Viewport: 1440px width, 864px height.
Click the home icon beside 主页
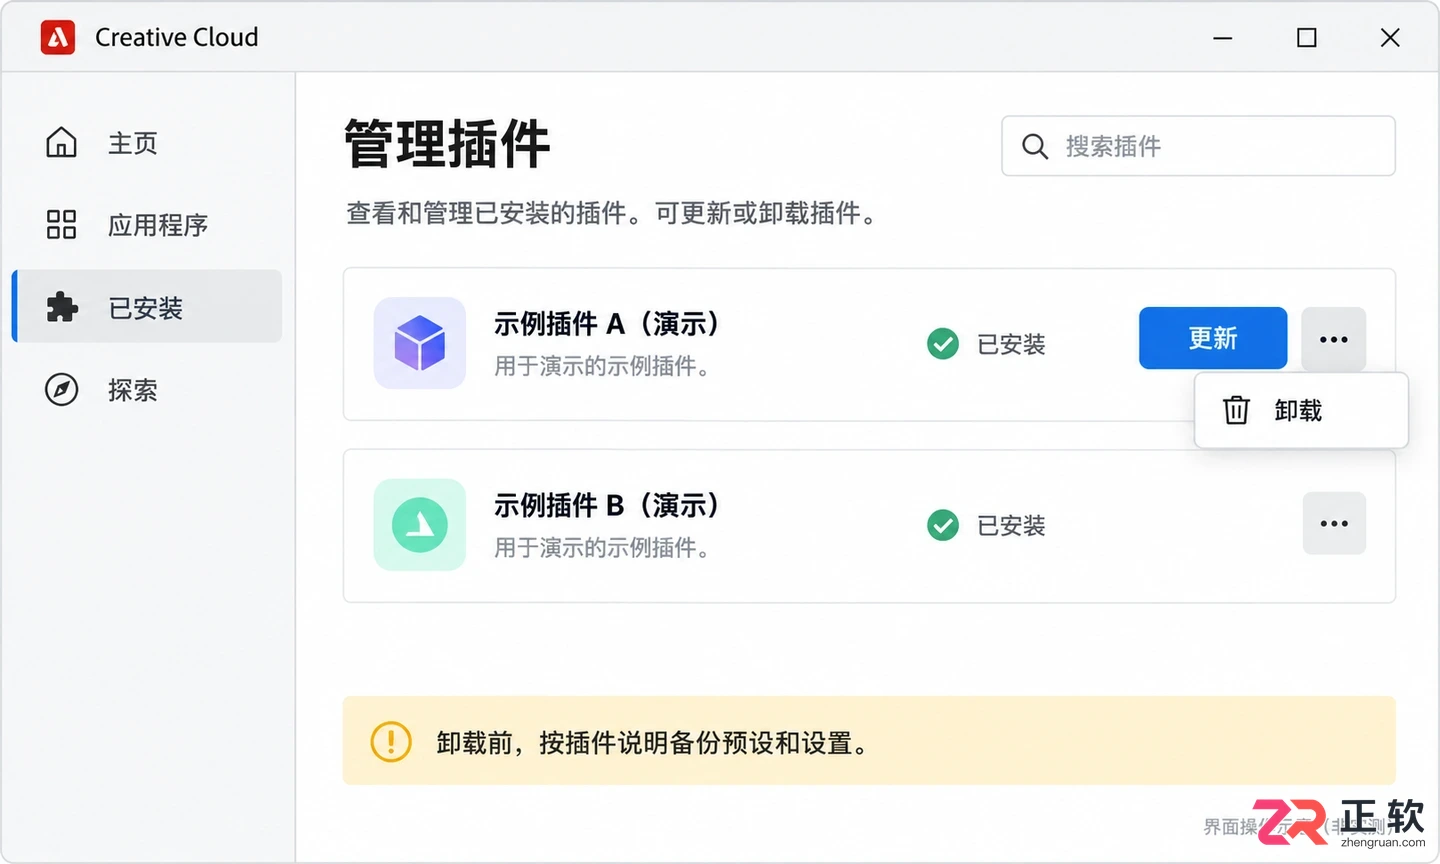click(61, 143)
